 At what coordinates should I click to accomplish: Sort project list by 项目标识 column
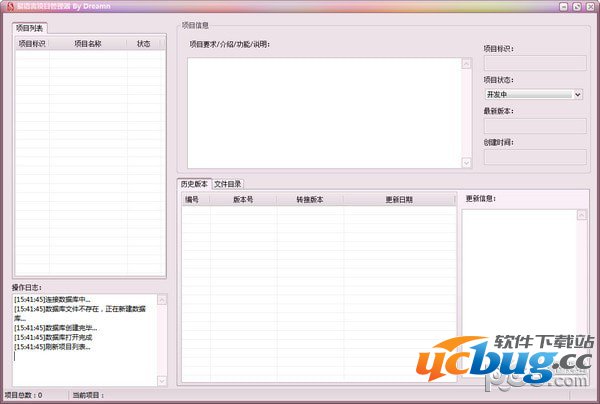(32, 44)
